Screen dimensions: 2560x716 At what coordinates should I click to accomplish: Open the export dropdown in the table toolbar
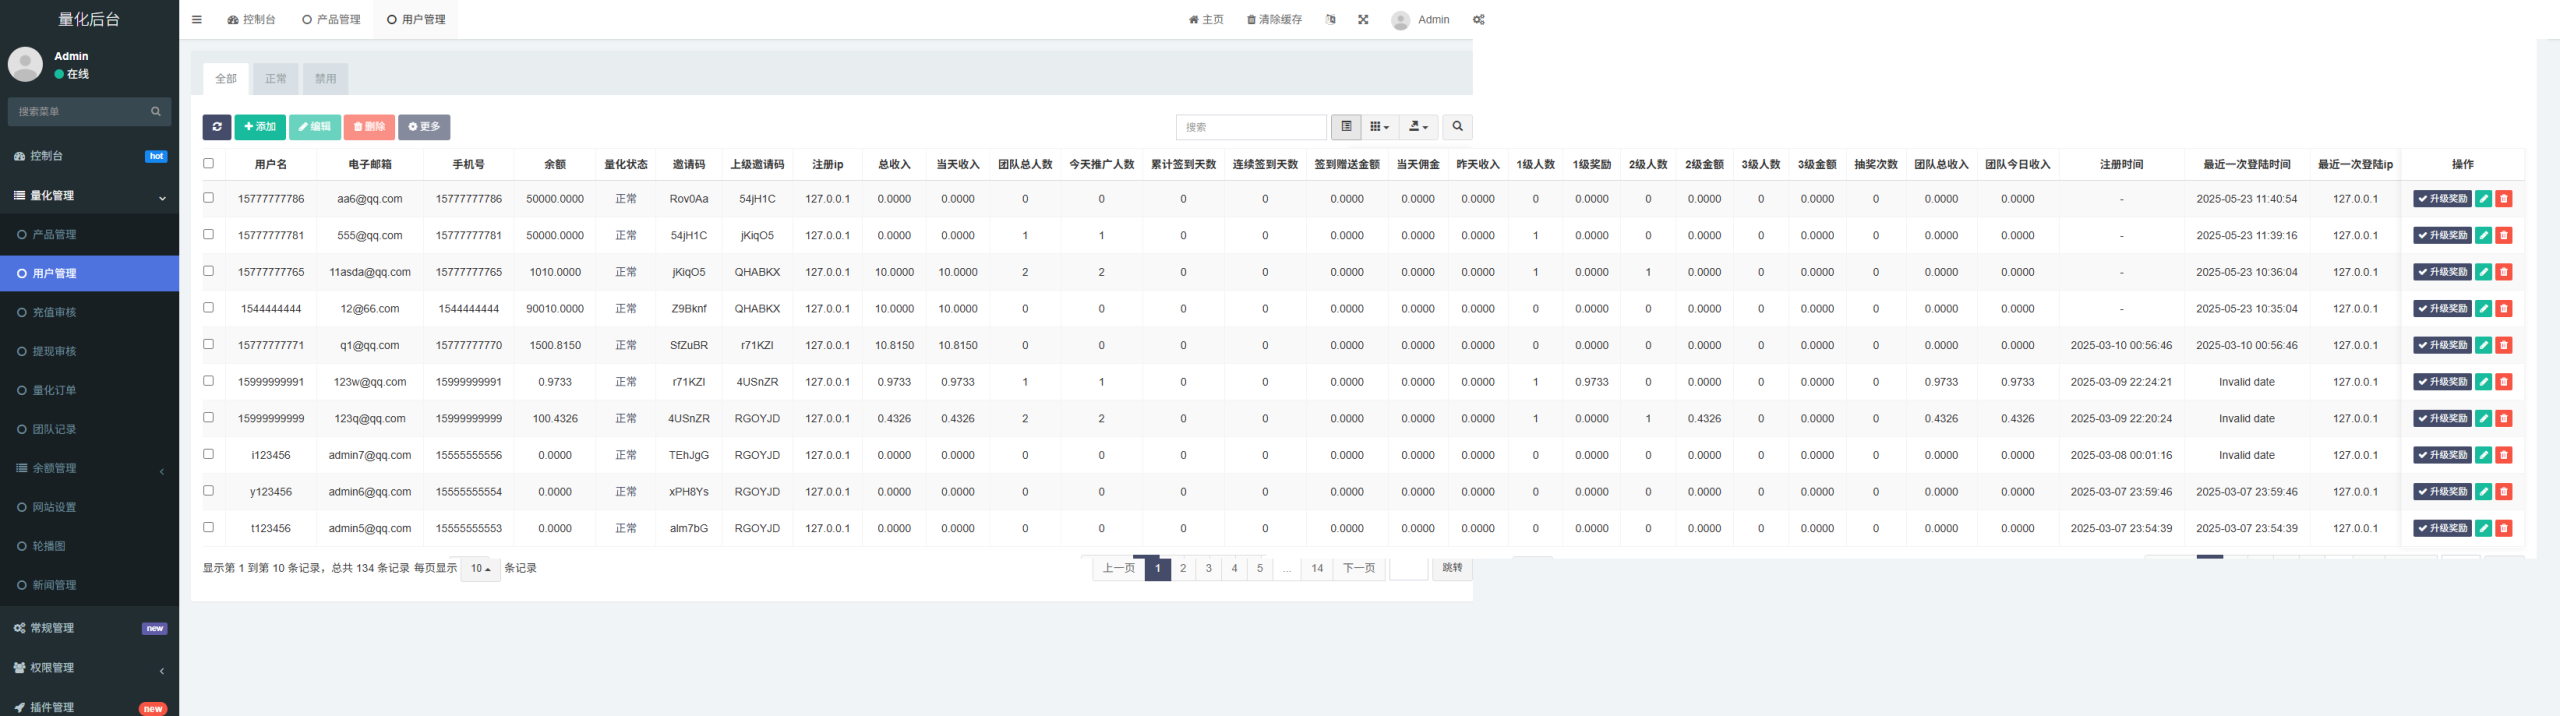[x=1418, y=127]
